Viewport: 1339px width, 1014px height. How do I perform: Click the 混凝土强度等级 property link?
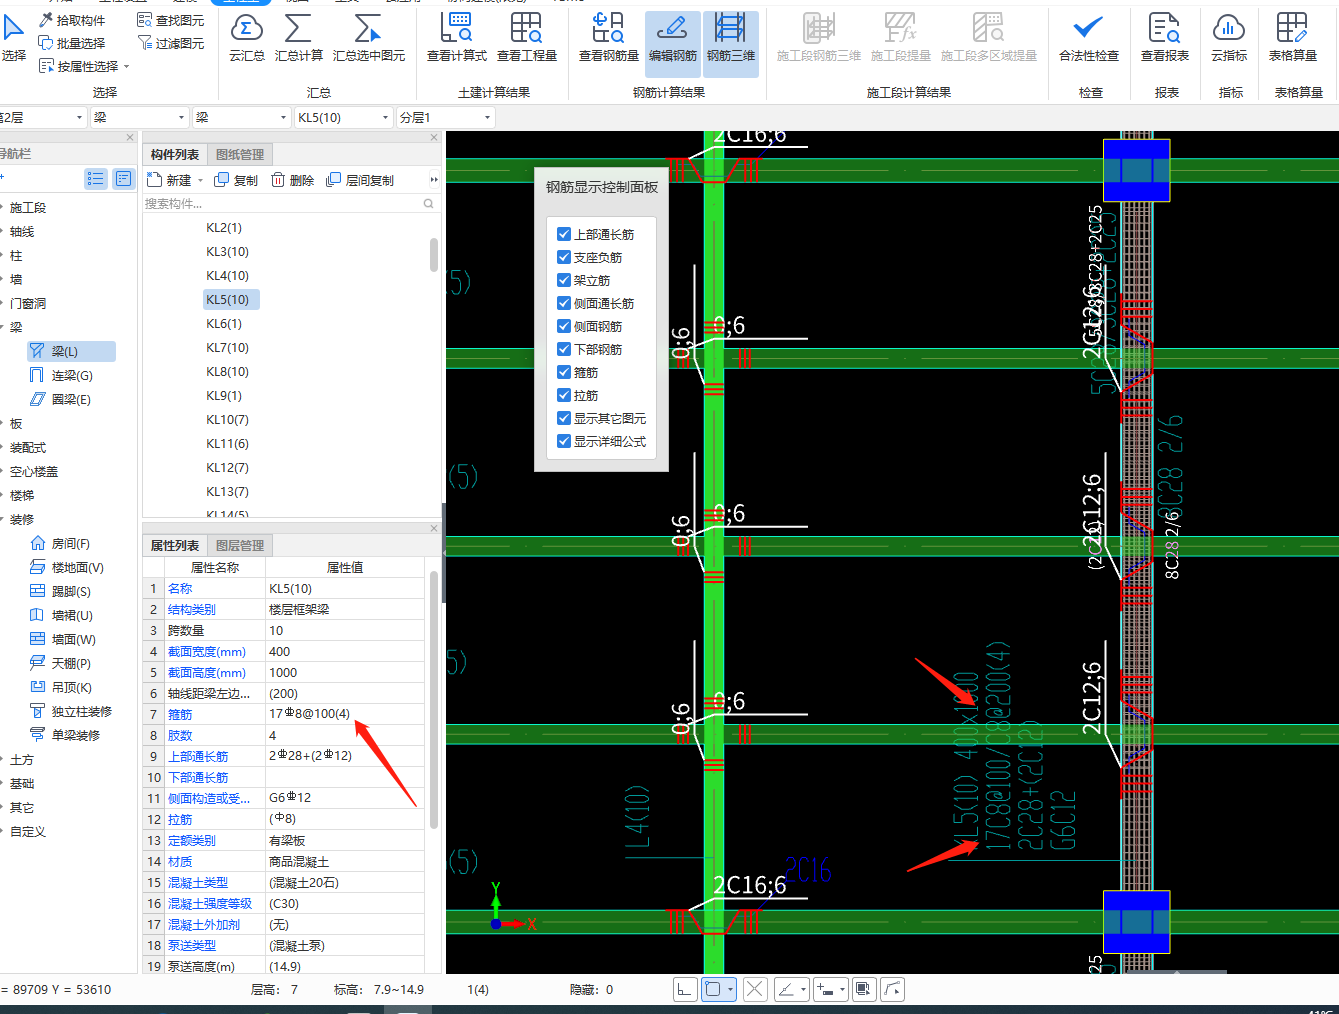point(210,903)
